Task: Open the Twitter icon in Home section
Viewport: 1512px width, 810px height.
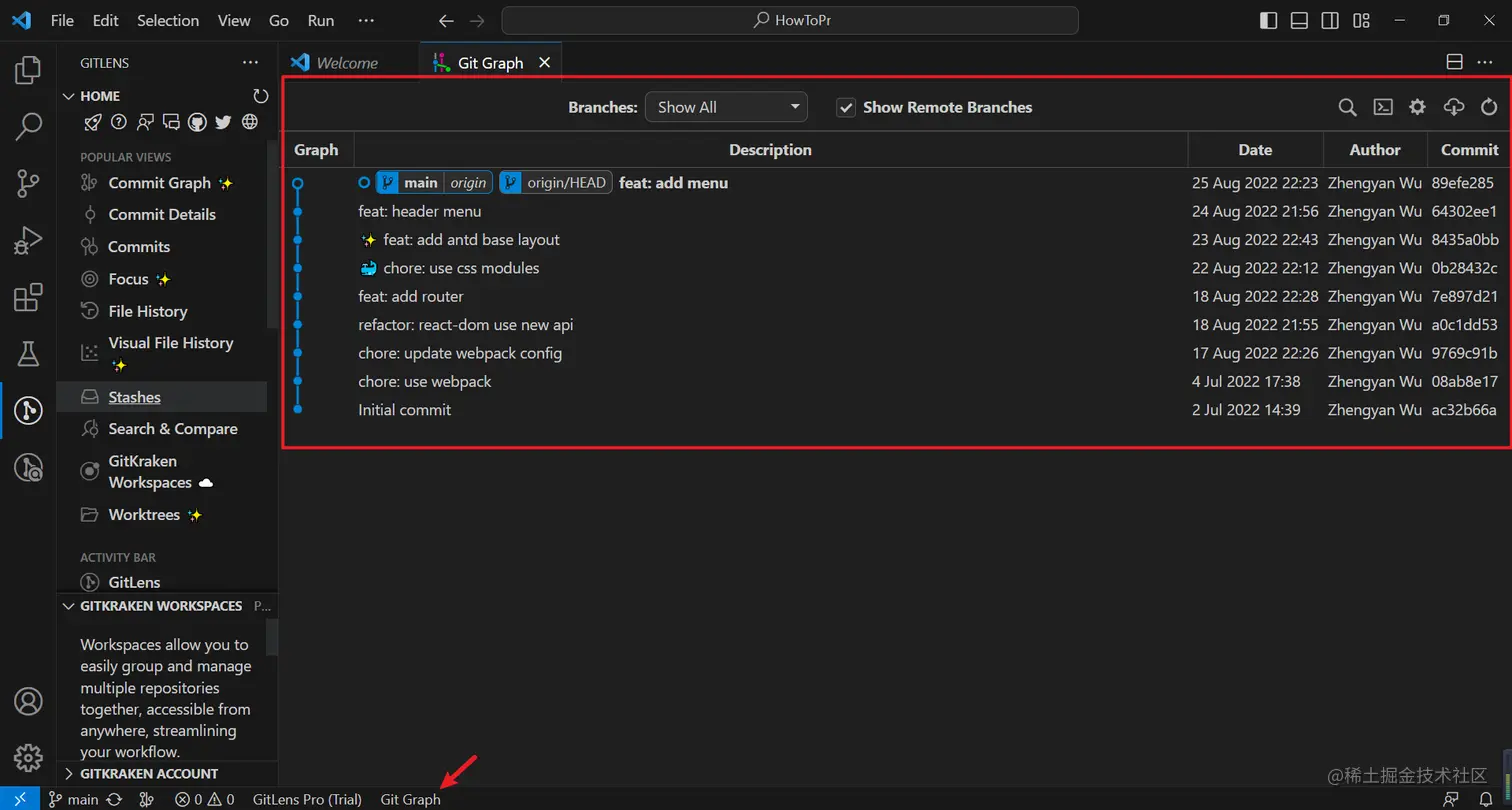Action: click(223, 122)
